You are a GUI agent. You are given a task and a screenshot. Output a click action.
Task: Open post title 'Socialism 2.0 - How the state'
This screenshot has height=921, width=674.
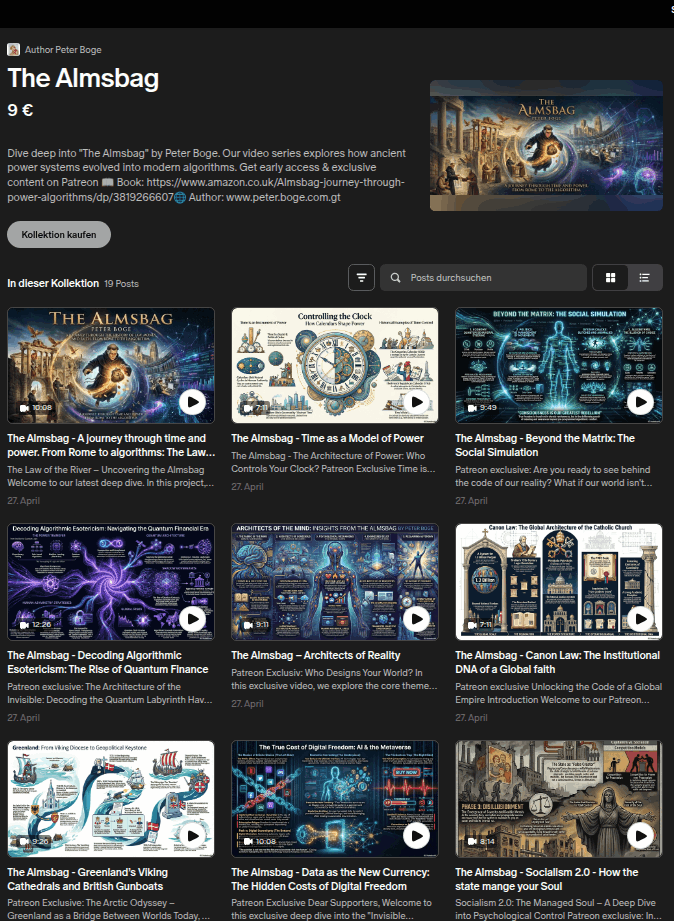coord(546,879)
